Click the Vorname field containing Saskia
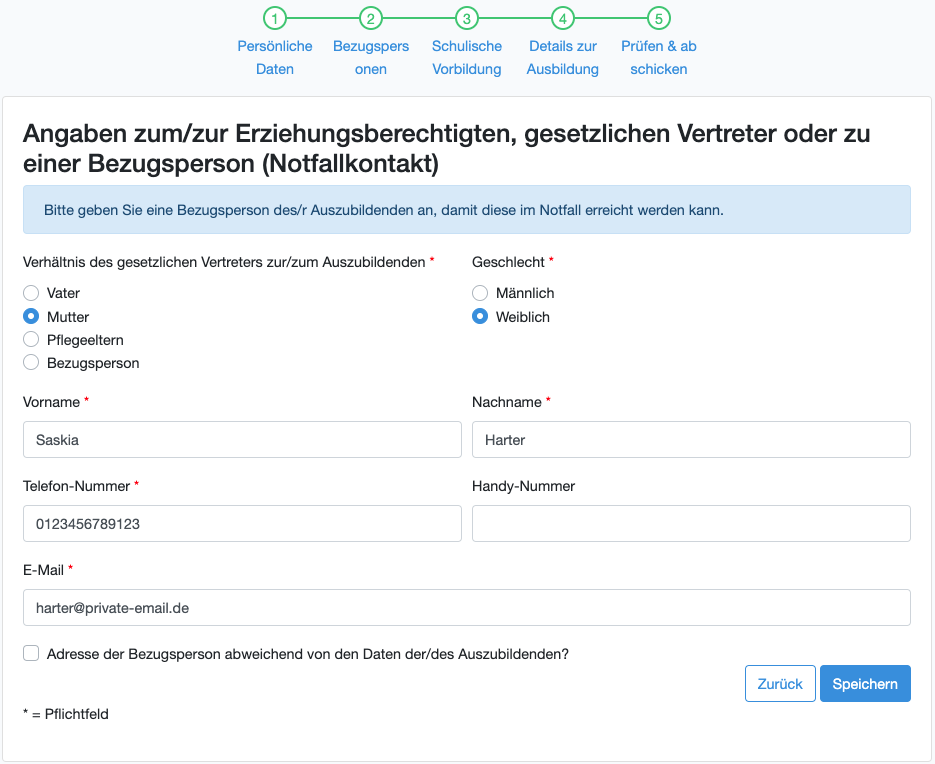The width and height of the screenshot is (935, 764). [242, 440]
